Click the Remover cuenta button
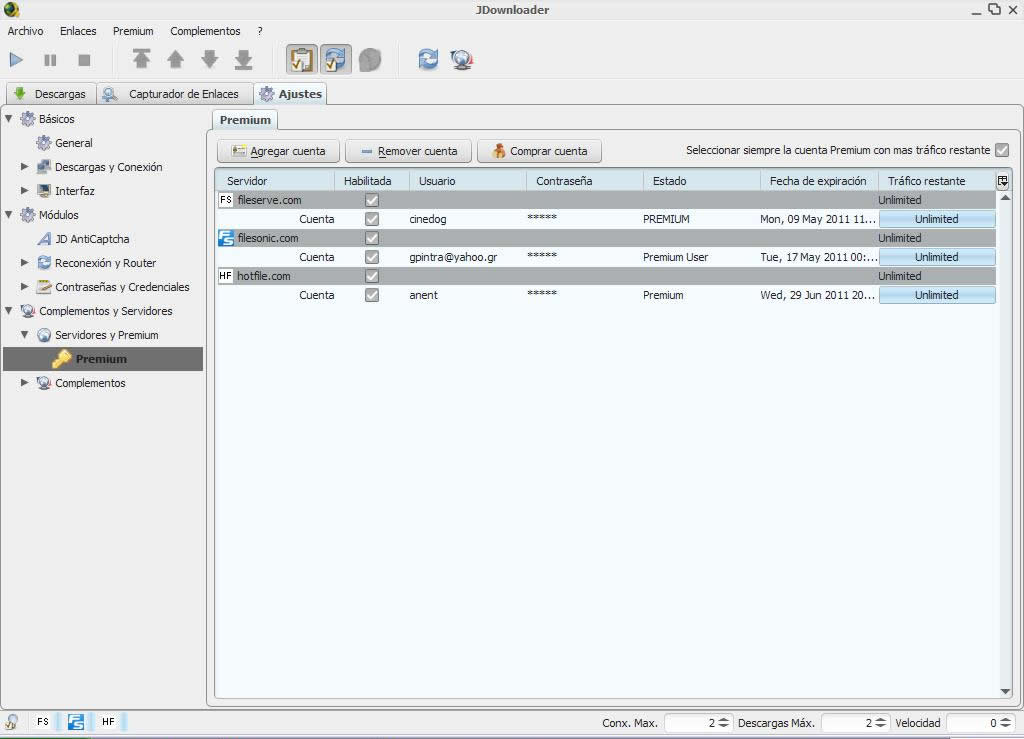Screen dimensions: 1024x739 click(x=408, y=151)
